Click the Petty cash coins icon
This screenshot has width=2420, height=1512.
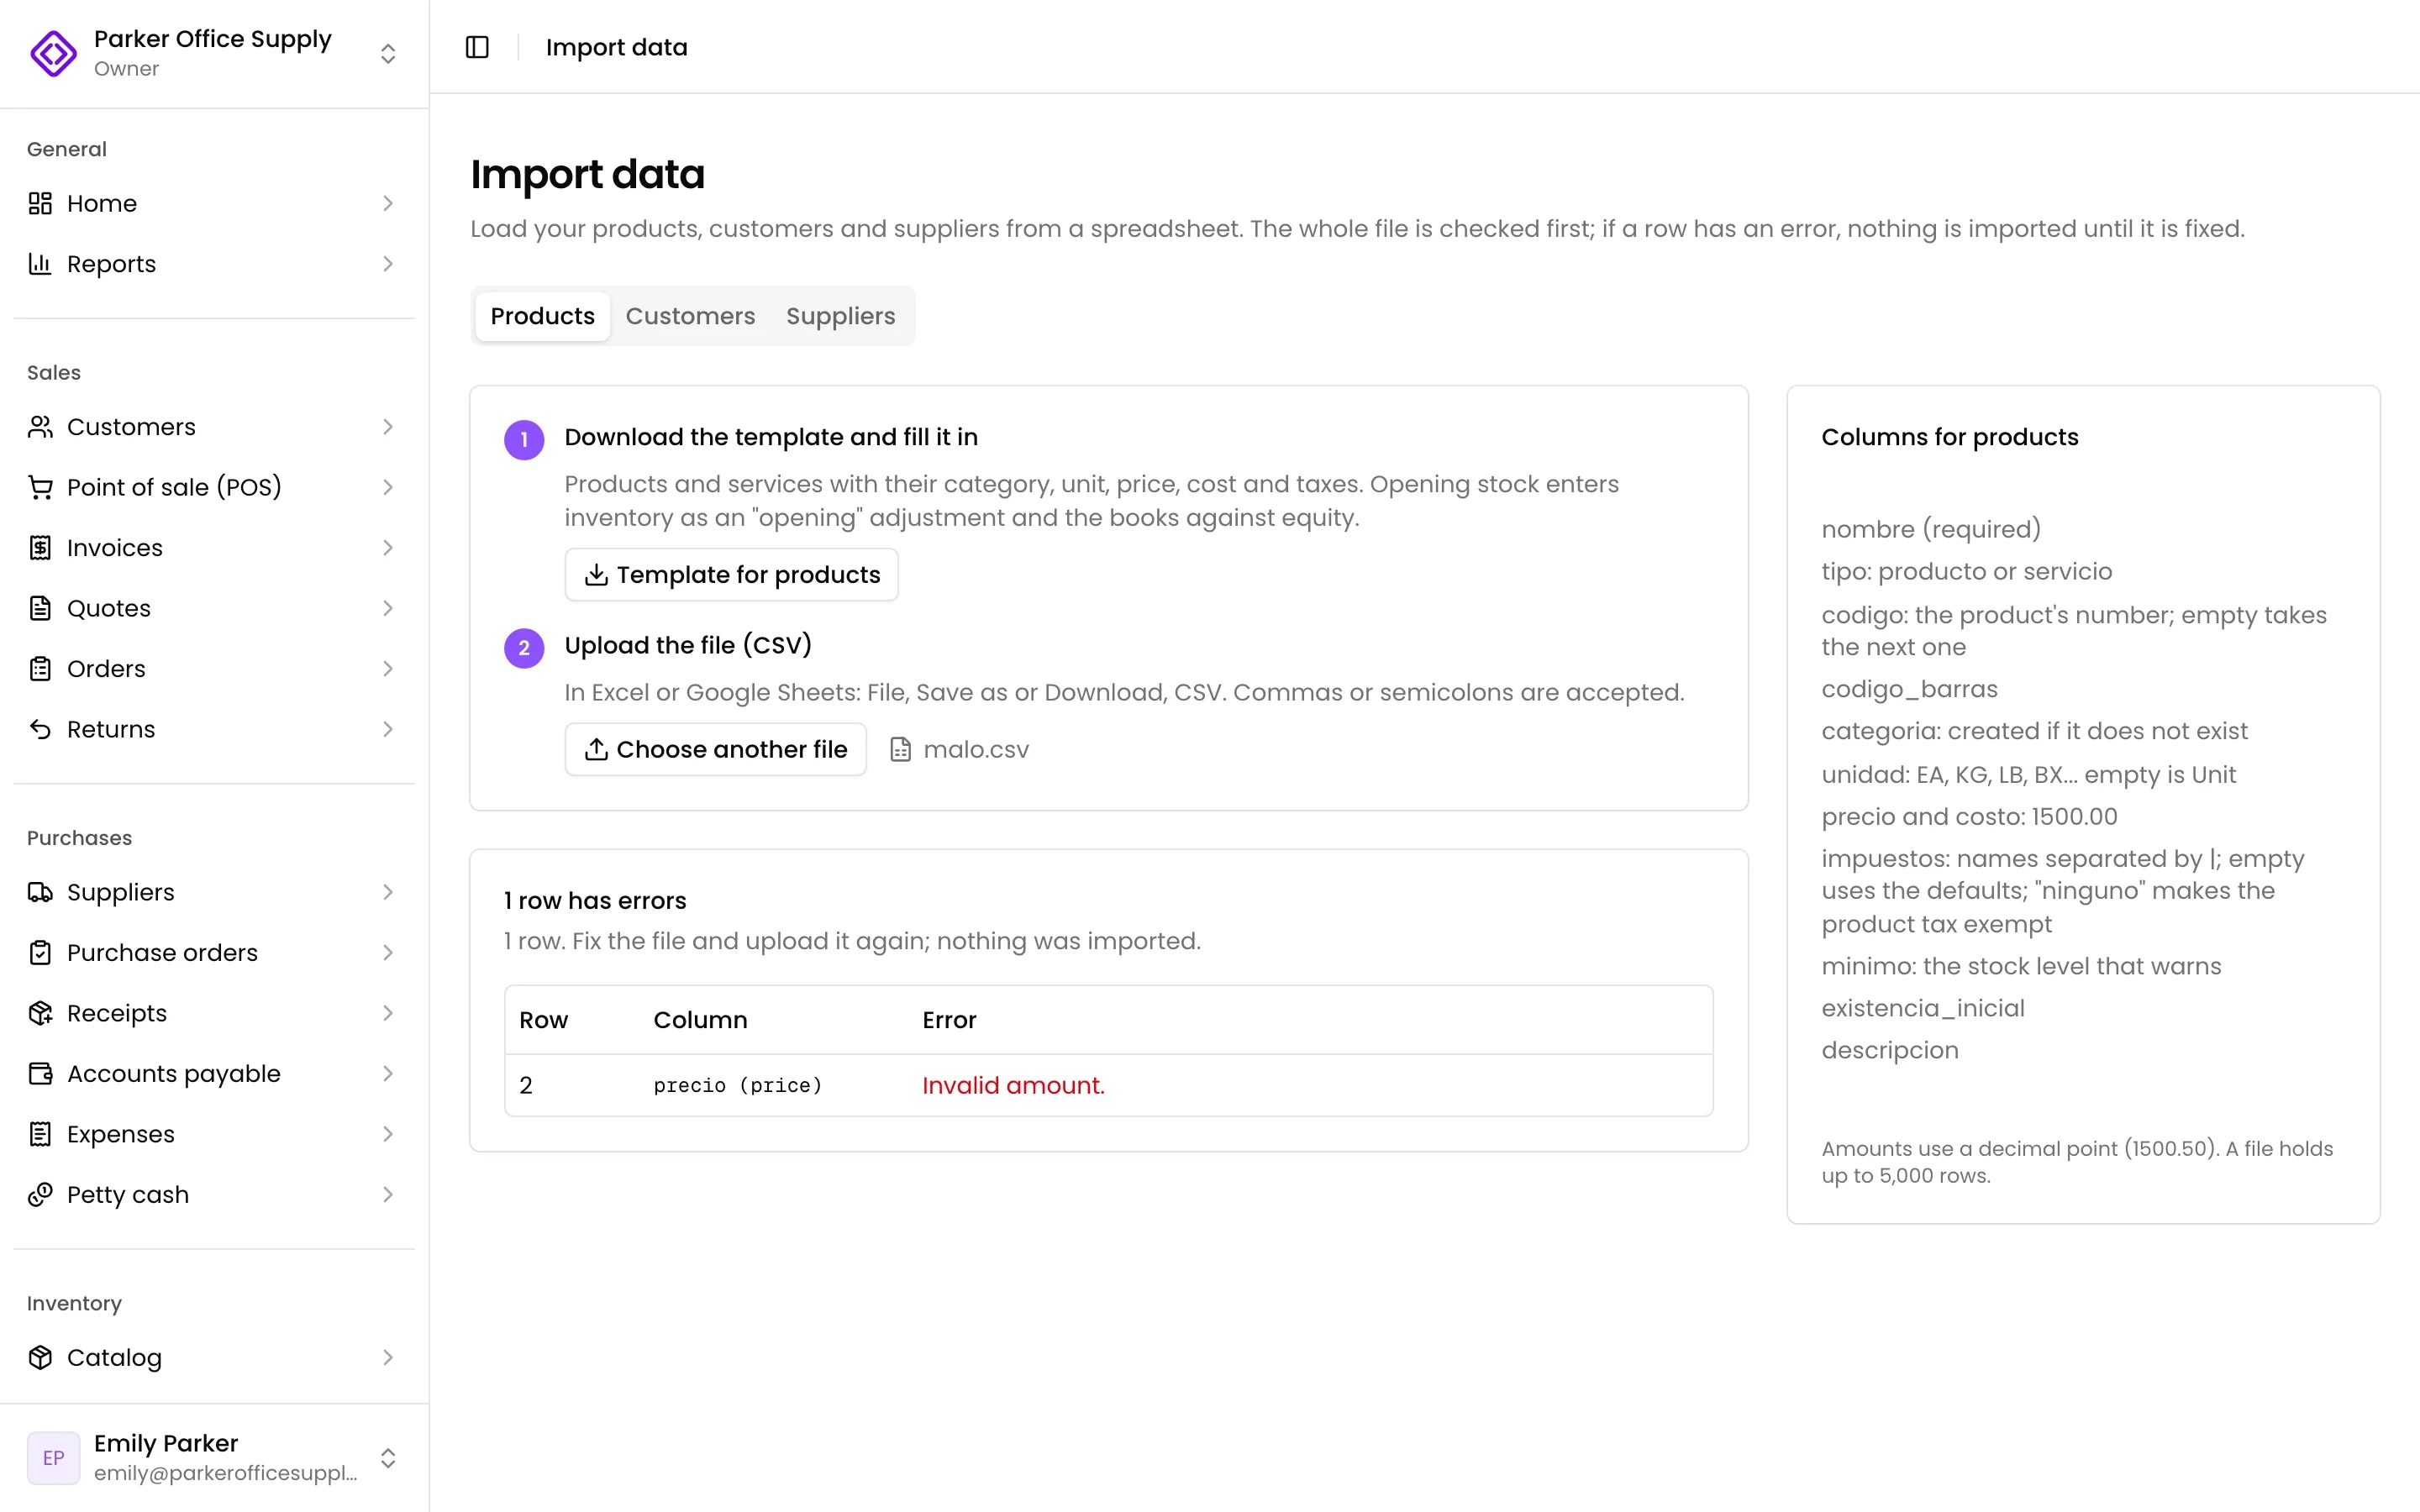point(40,1195)
